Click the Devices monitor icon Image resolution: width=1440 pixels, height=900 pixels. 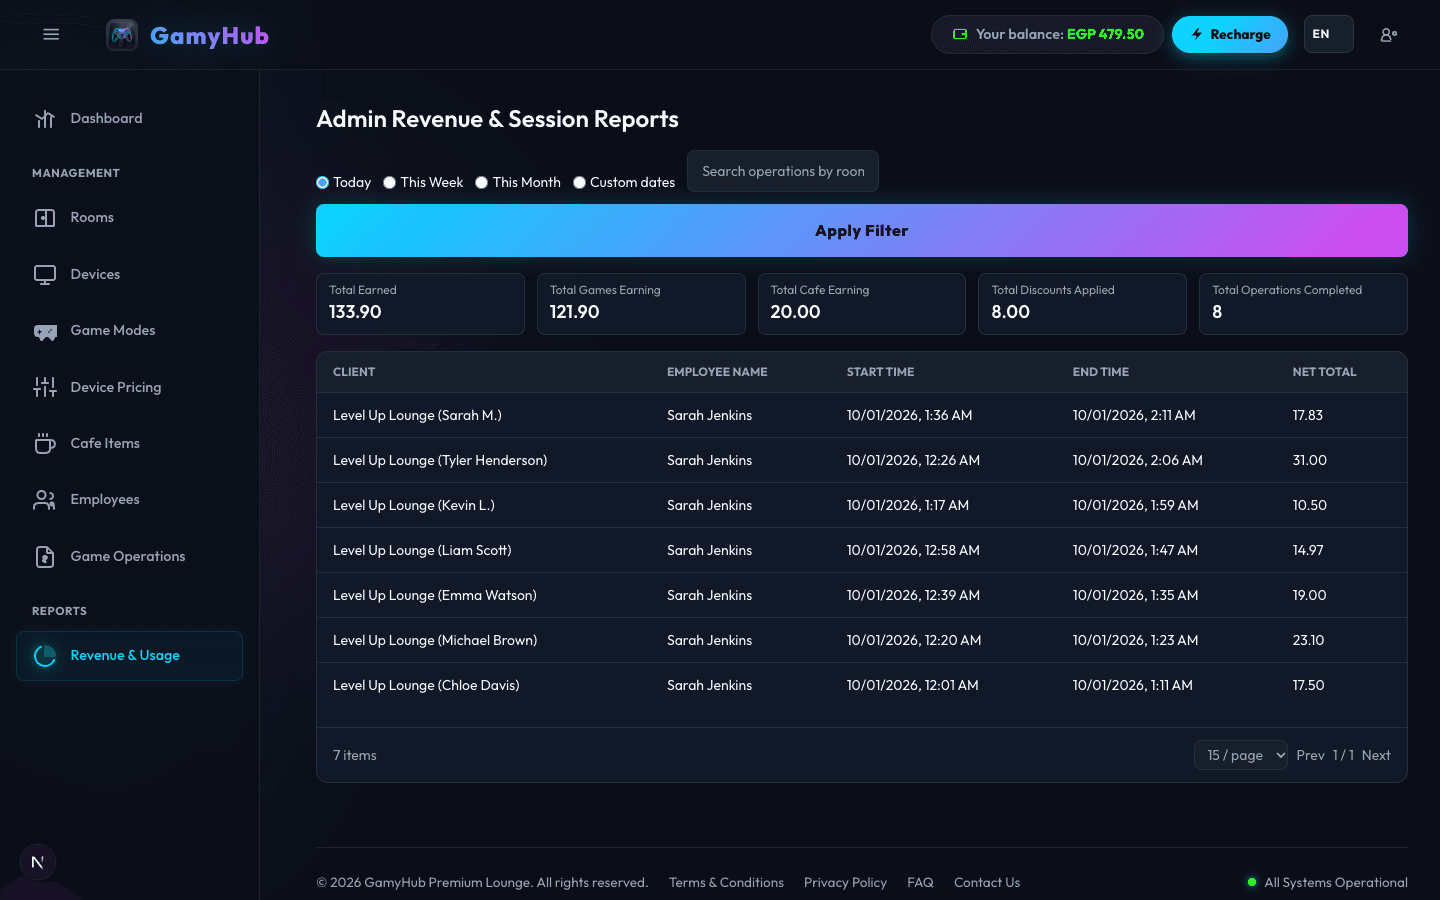point(45,275)
